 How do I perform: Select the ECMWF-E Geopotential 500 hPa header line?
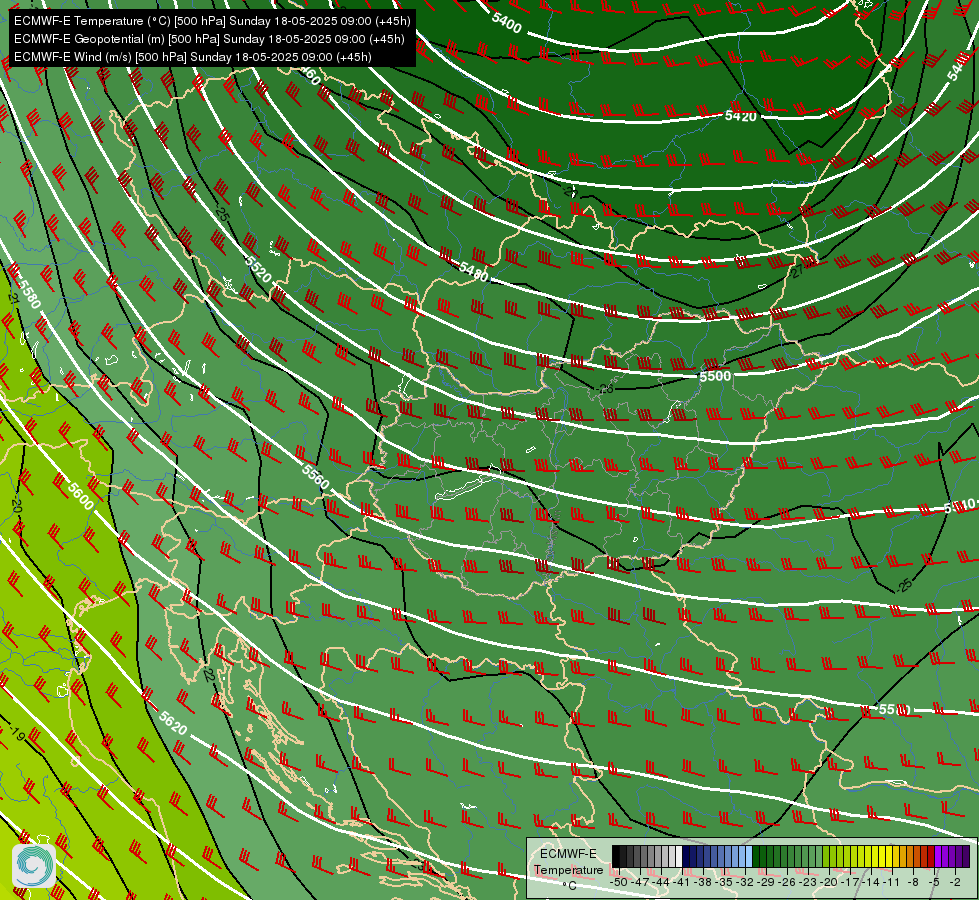(209, 39)
